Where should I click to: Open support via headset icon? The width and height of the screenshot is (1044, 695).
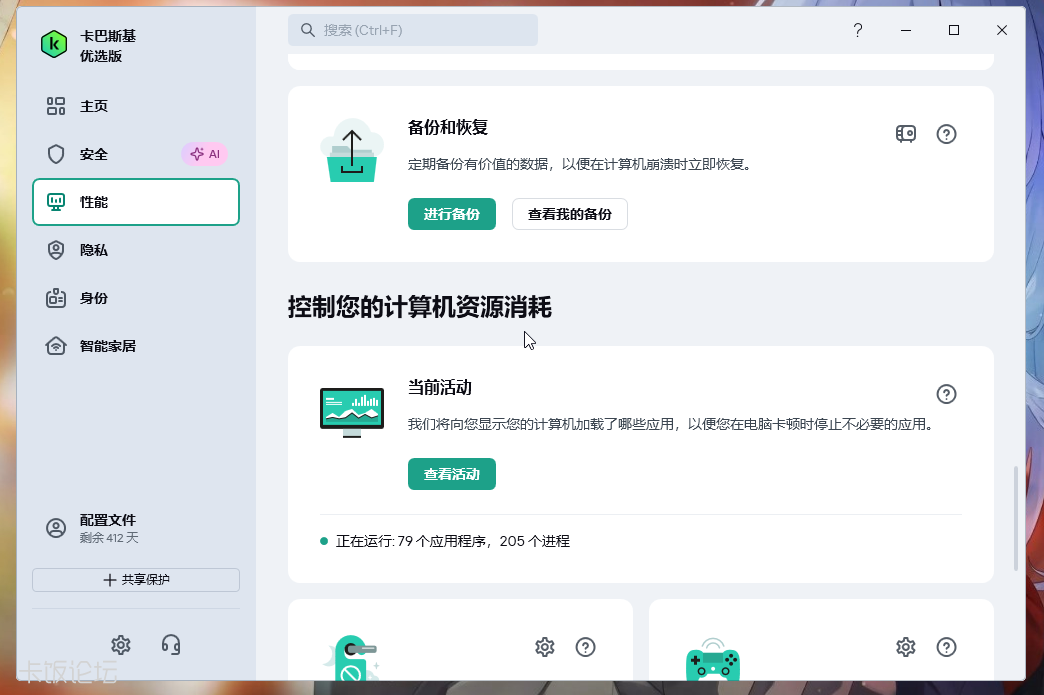pos(171,644)
